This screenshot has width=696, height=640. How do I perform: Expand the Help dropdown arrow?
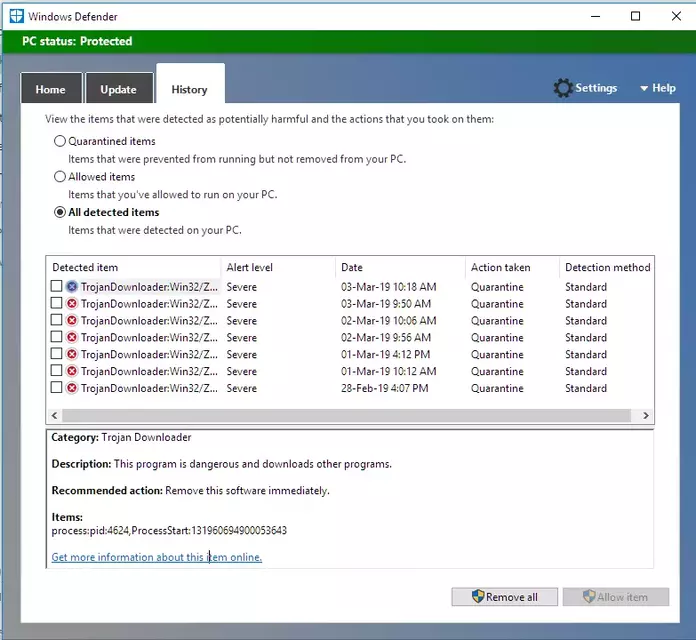(x=644, y=88)
